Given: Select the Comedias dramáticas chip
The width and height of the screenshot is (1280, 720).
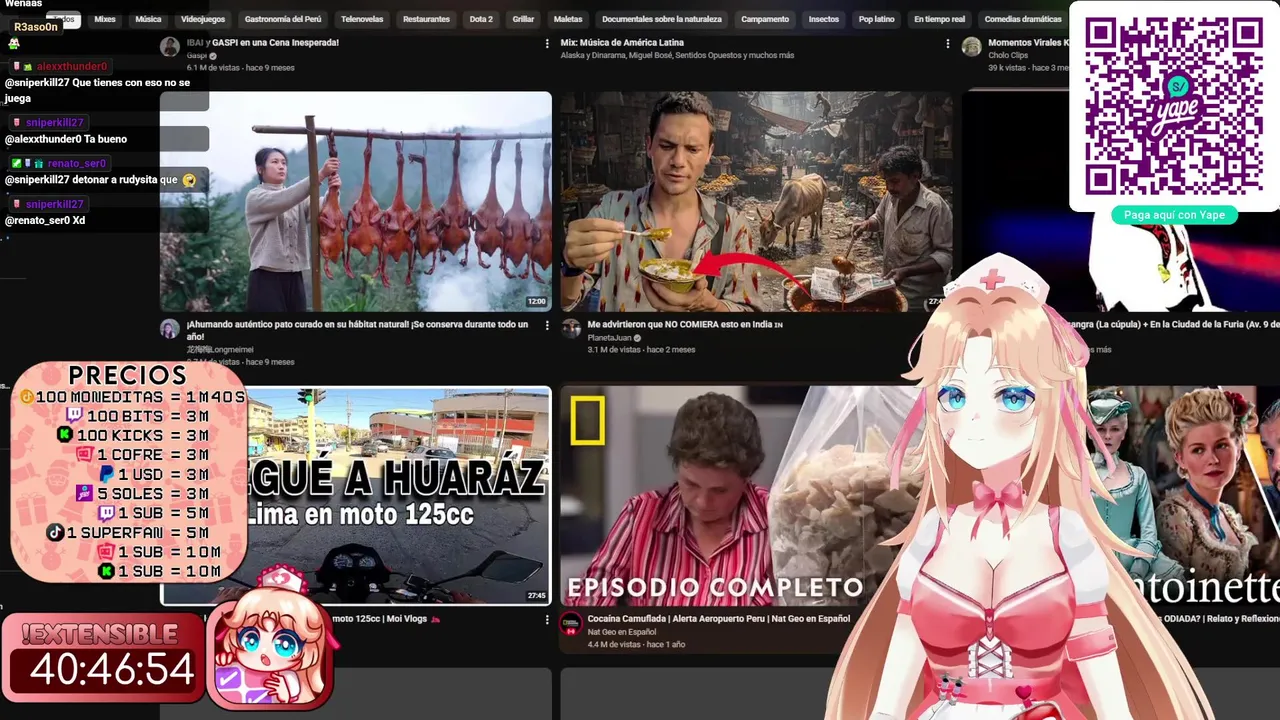Looking at the screenshot, I should click(1022, 19).
